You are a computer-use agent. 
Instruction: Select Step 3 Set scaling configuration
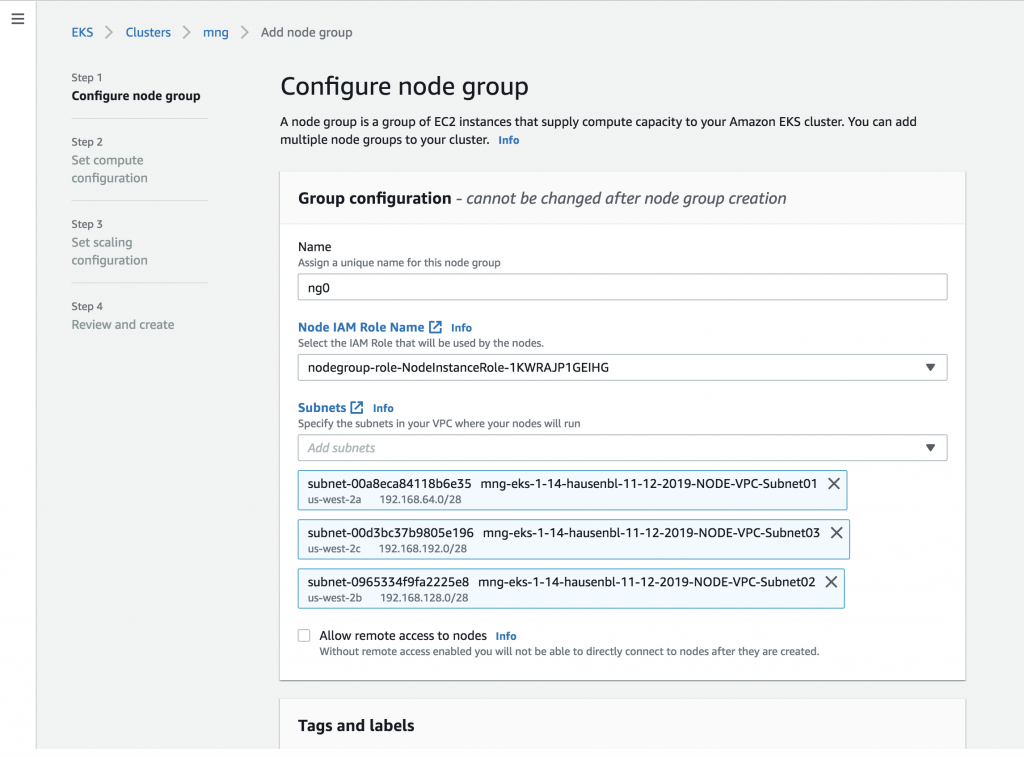click(x=109, y=251)
